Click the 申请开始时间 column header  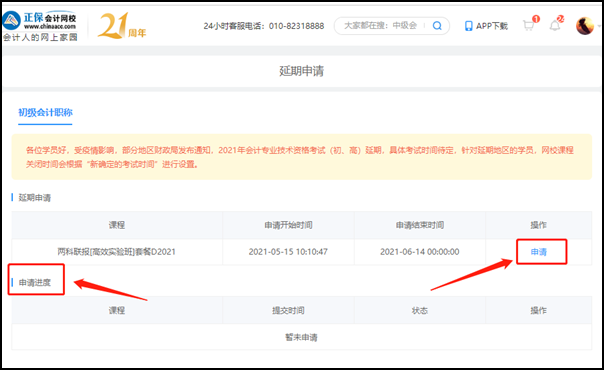pos(288,225)
